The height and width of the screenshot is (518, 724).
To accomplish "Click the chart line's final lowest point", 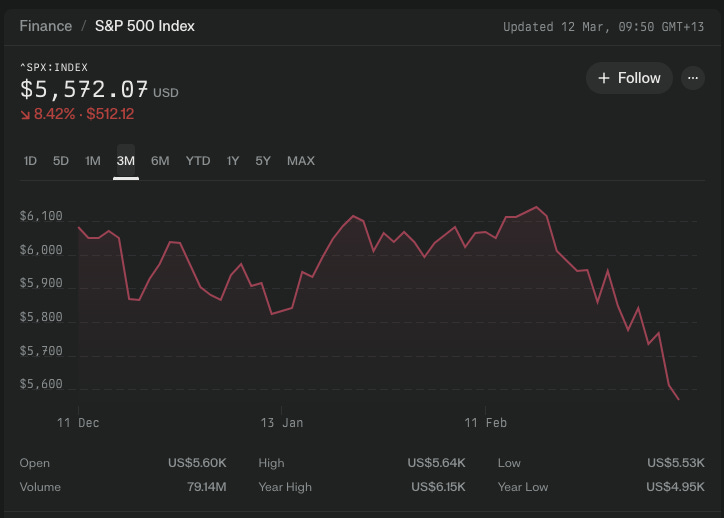I will (678, 399).
